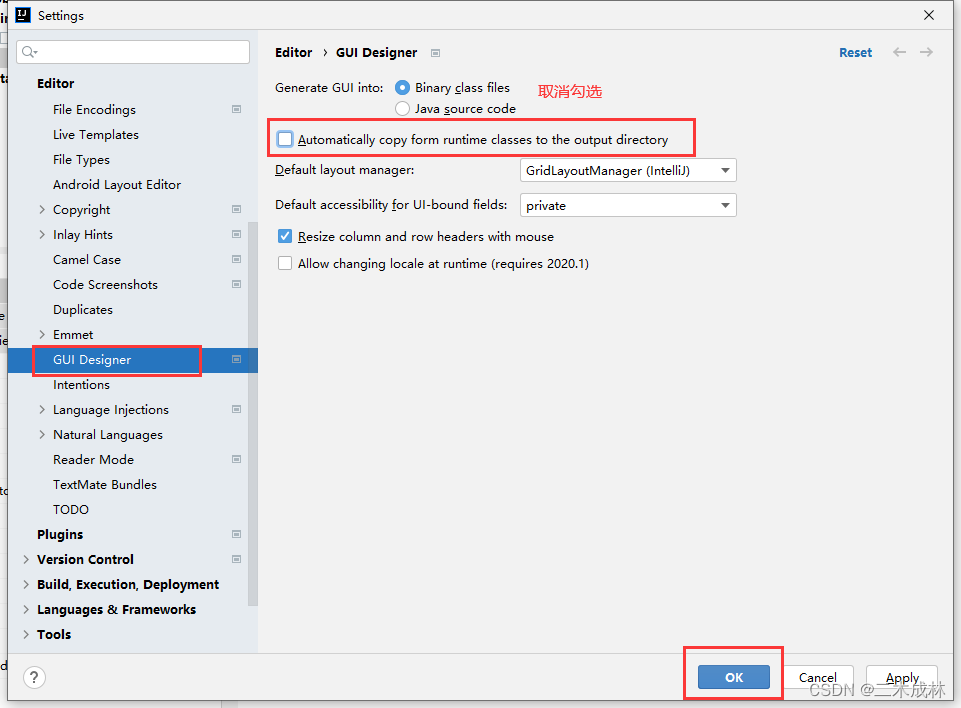Expand the Inlay Hints tree node
The height and width of the screenshot is (708, 961).
pyautogui.click(x=42, y=234)
